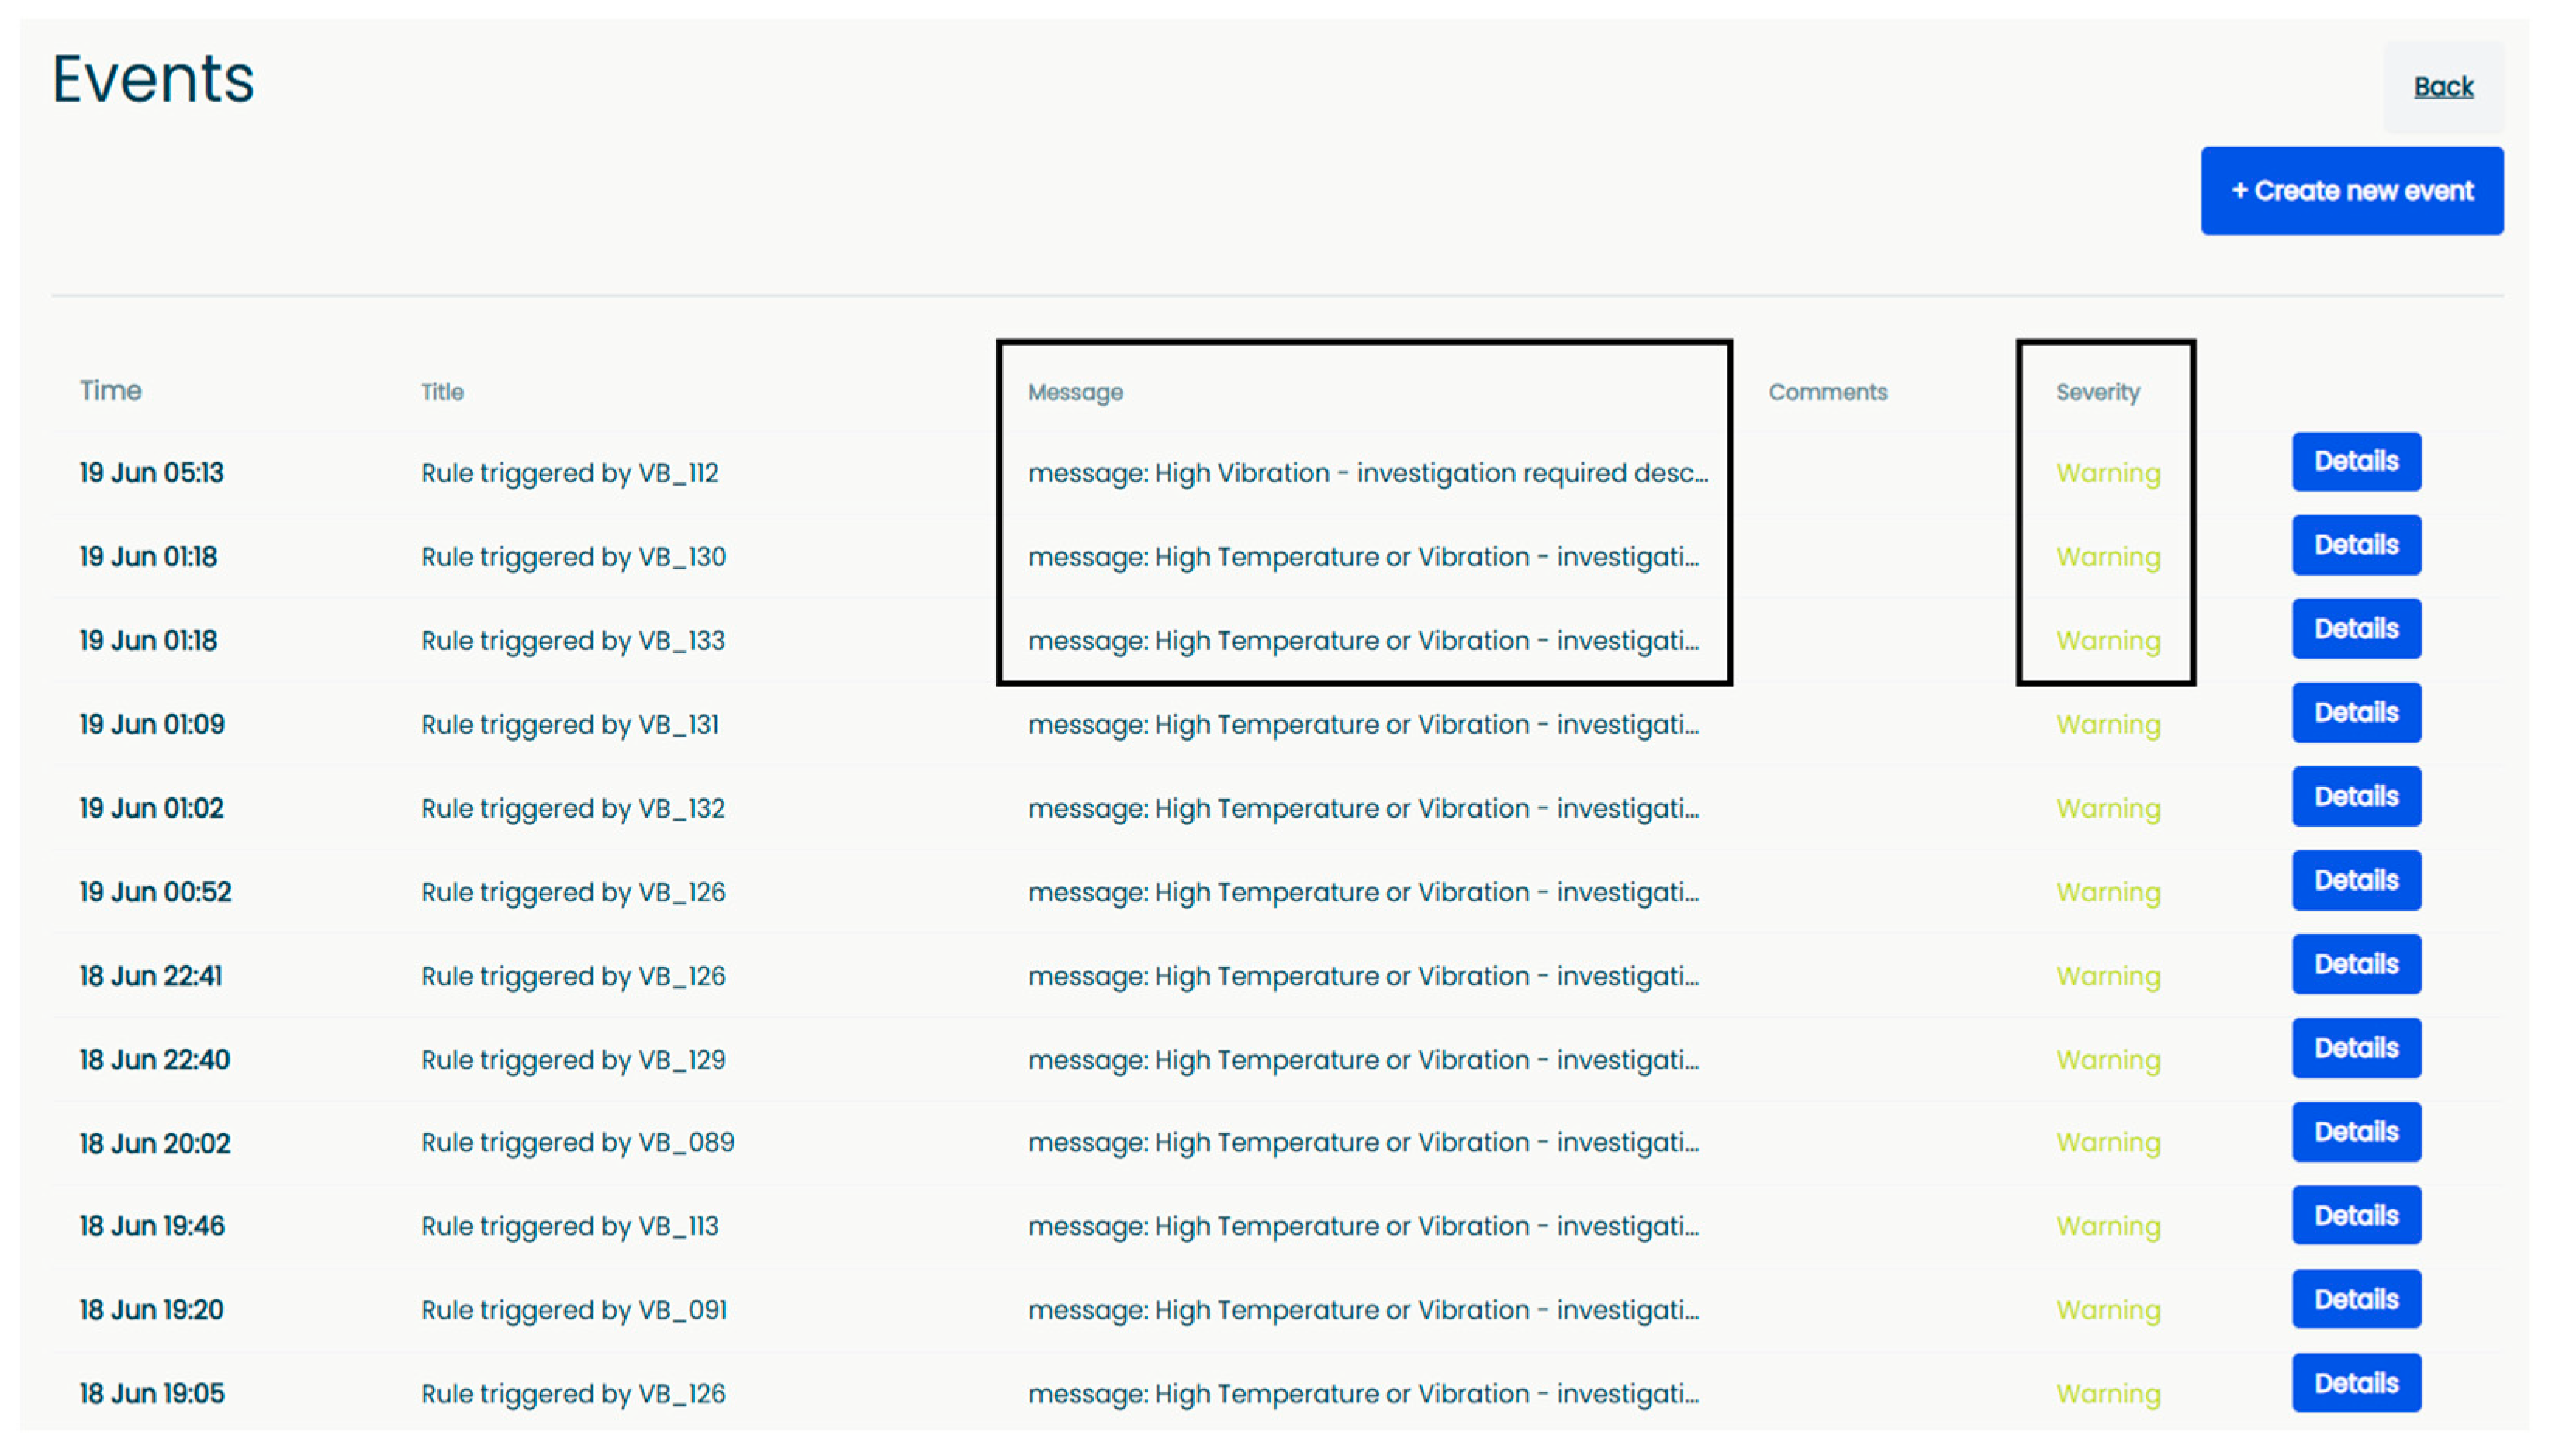This screenshot has height=1456, width=2552.
Task: Open Details for the VB_133 event
Action: click(x=2355, y=629)
